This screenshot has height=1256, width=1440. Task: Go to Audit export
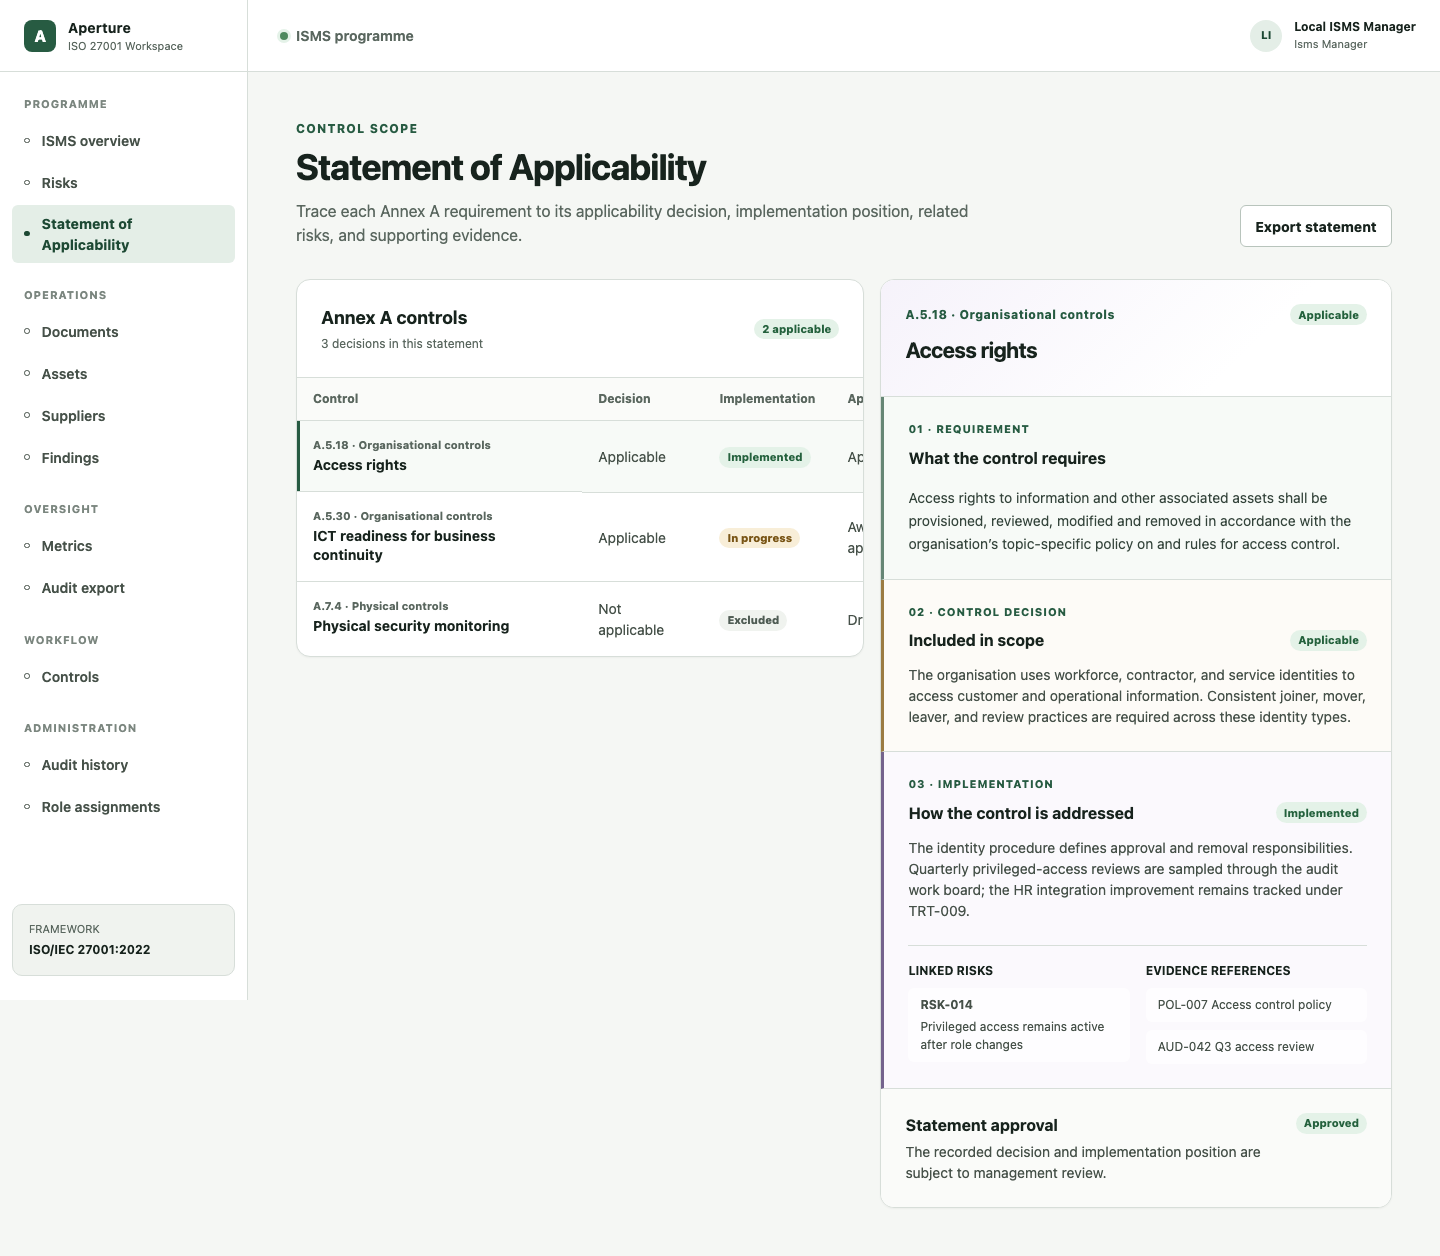pos(123,588)
